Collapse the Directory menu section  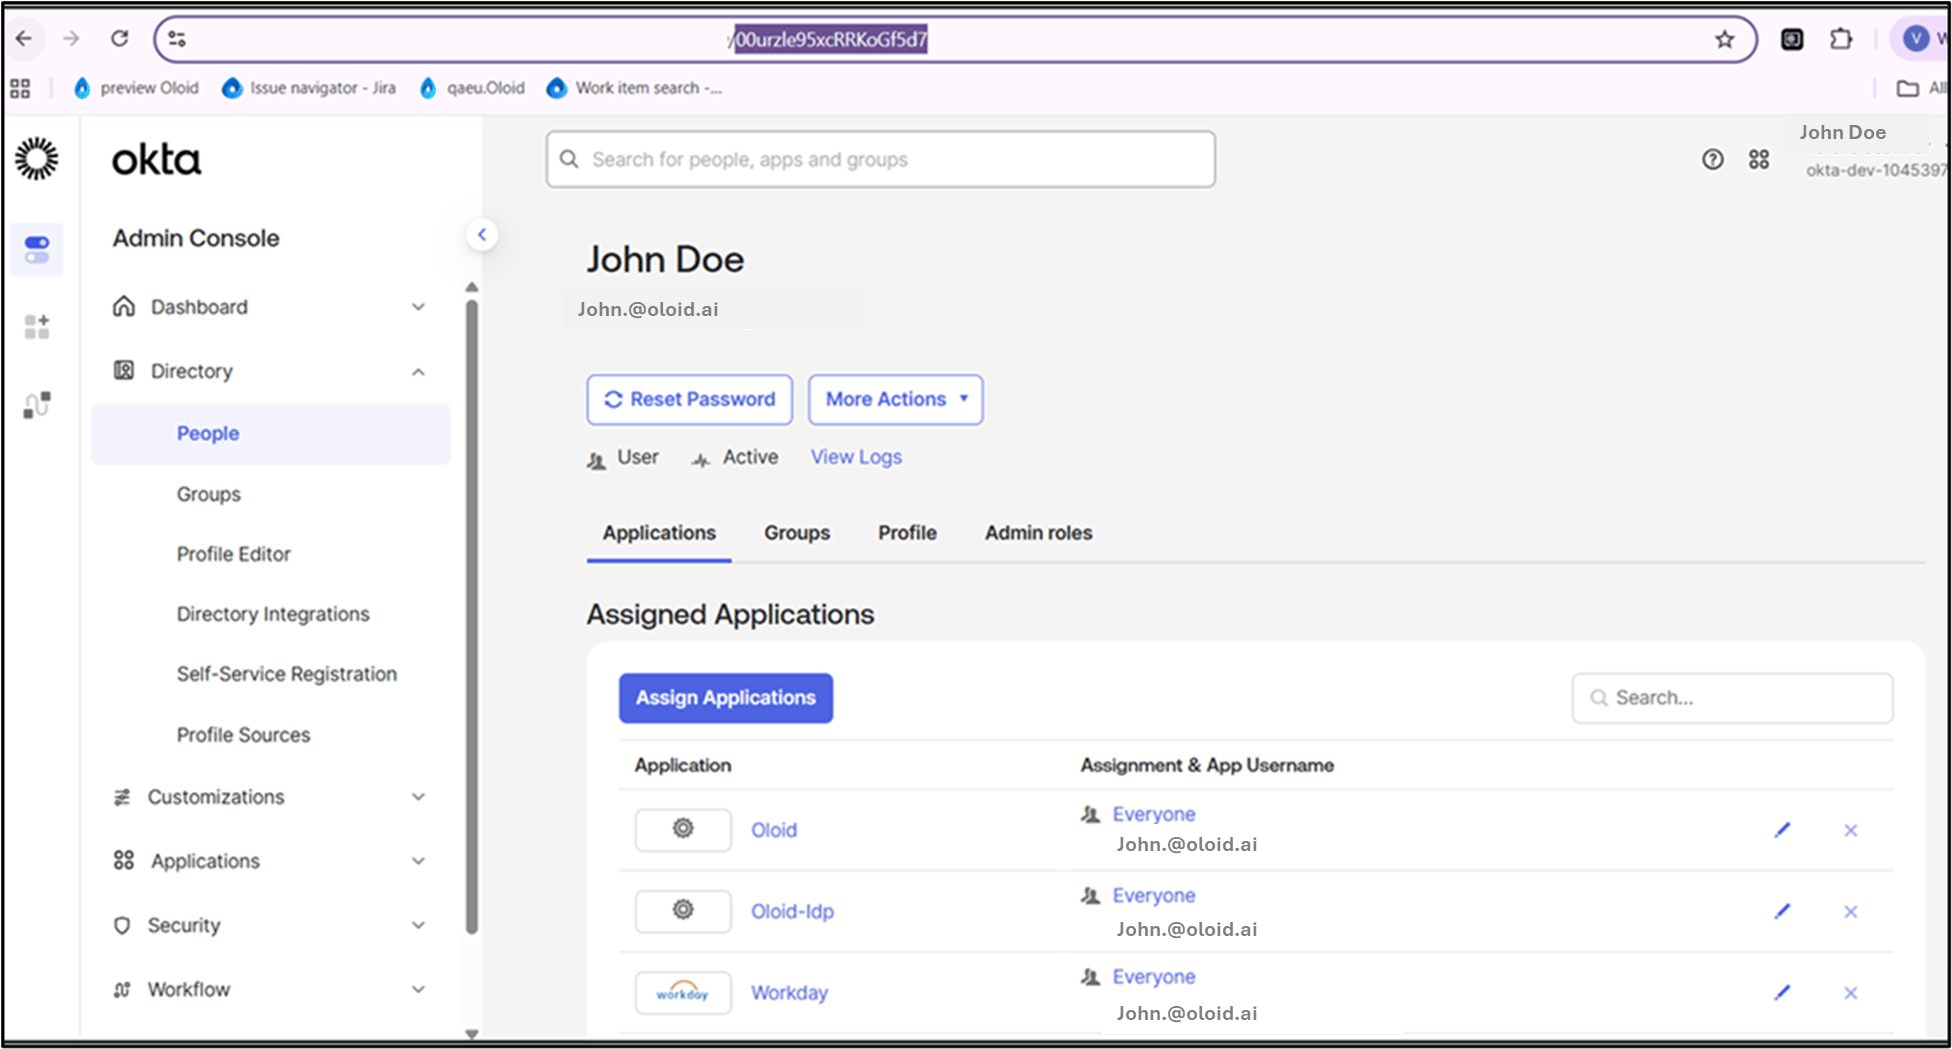[270, 371]
